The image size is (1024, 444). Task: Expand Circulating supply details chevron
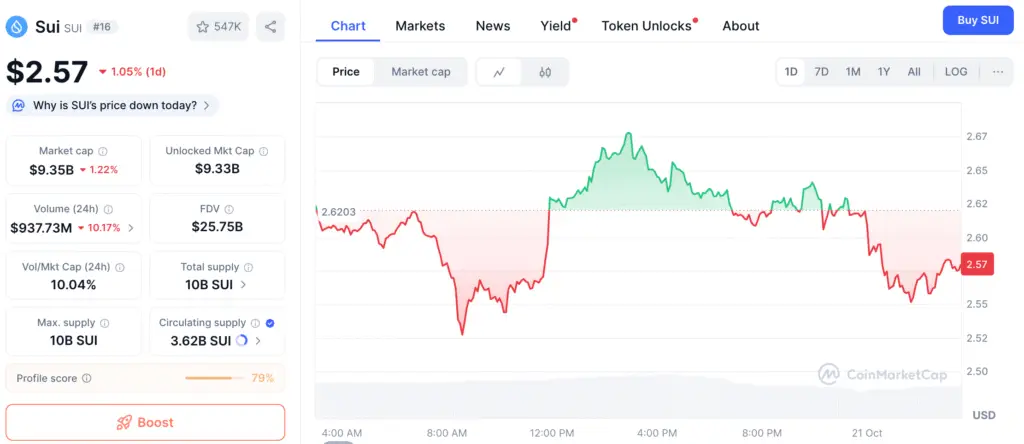tap(258, 341)
